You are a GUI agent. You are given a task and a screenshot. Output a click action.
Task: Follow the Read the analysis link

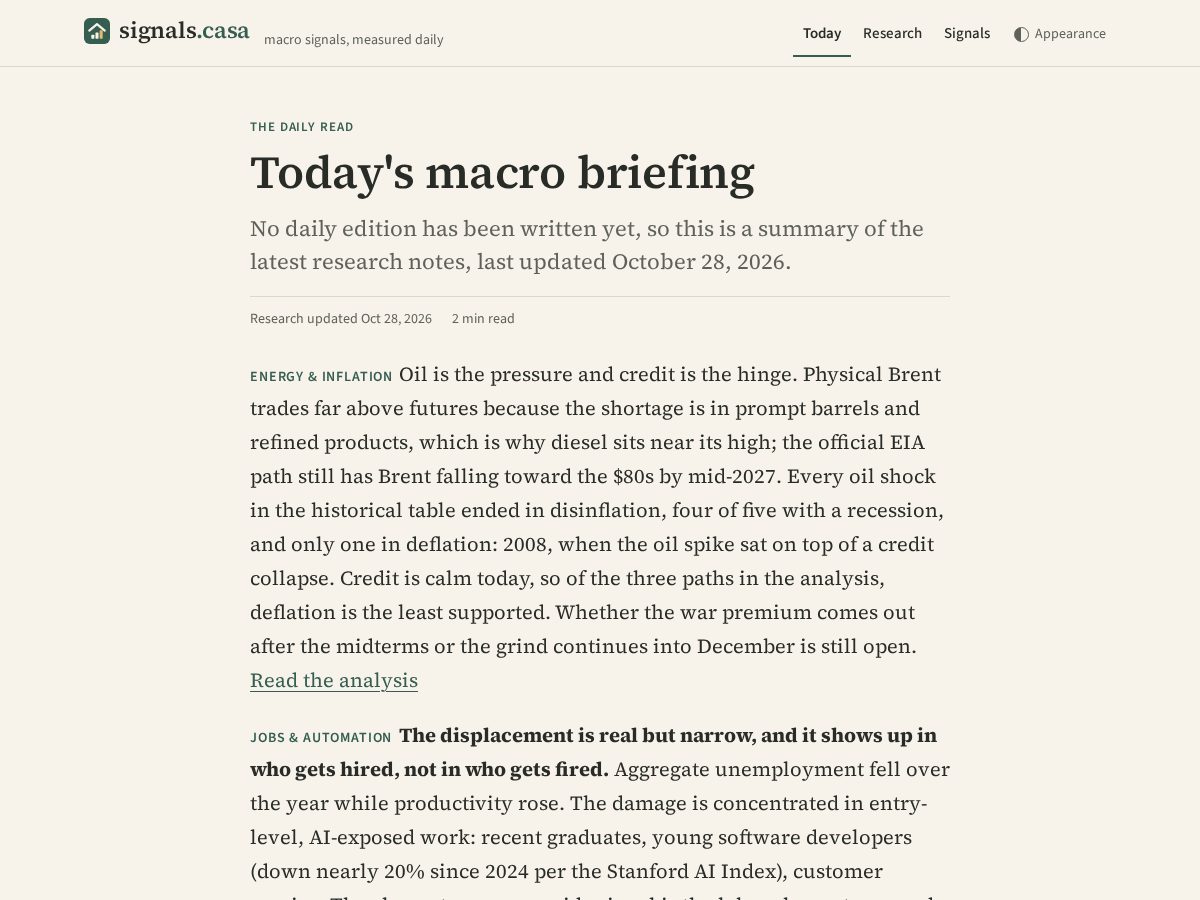334,680
